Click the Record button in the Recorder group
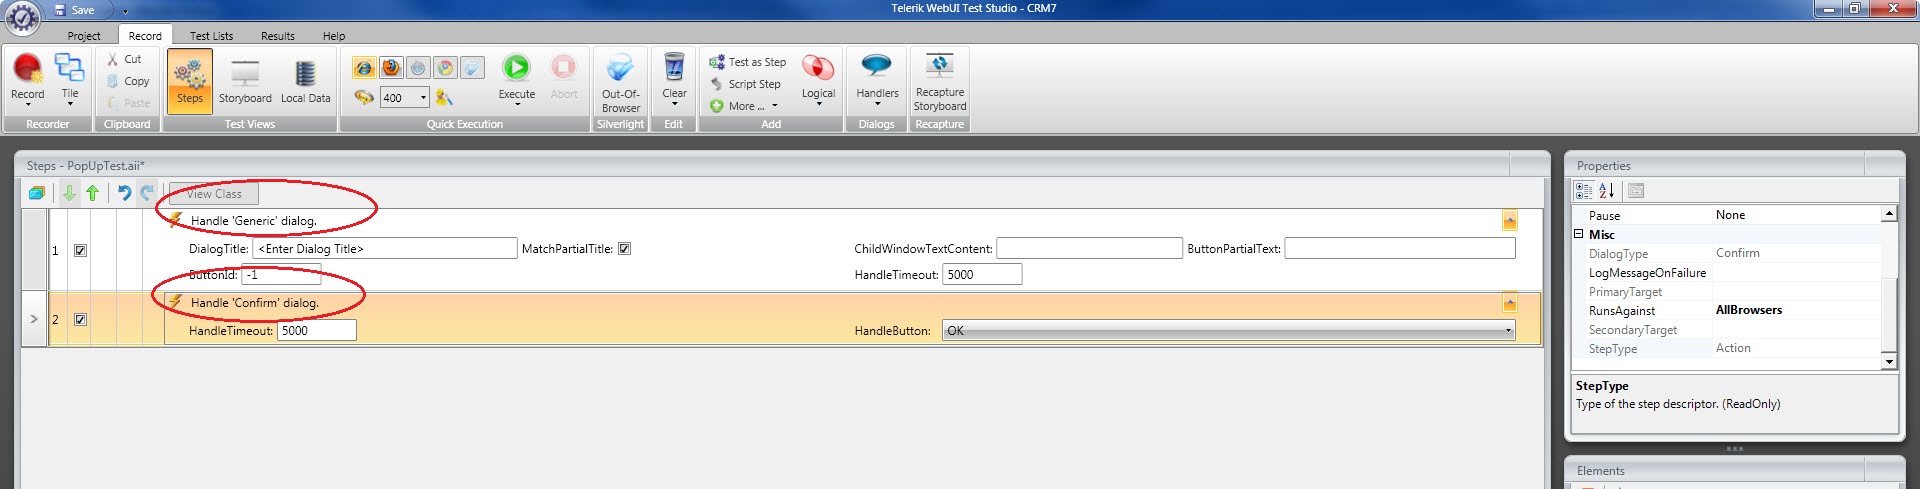This screenshot has height=489, width=1920. coord(27,80)
